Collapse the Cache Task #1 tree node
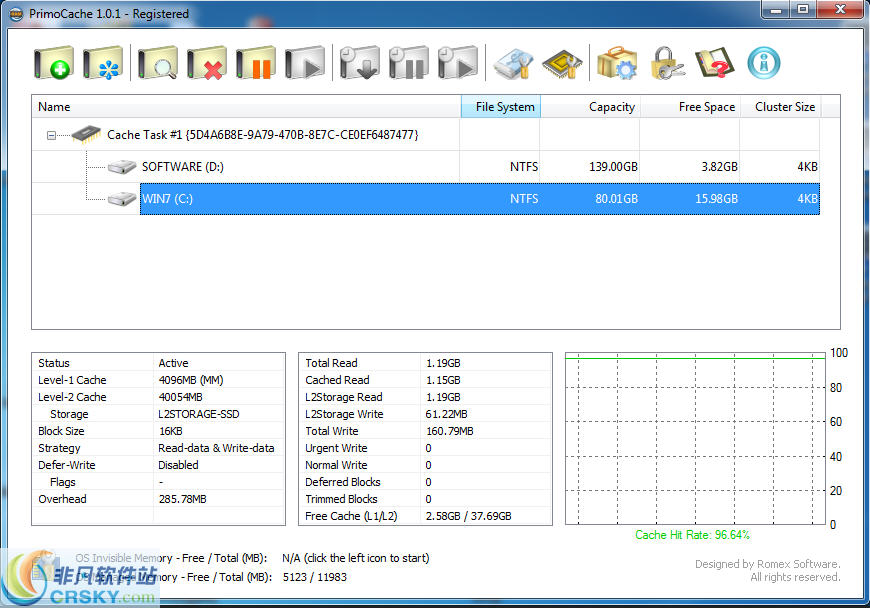Viewport: 870px width, 608px height. point(52,134)
